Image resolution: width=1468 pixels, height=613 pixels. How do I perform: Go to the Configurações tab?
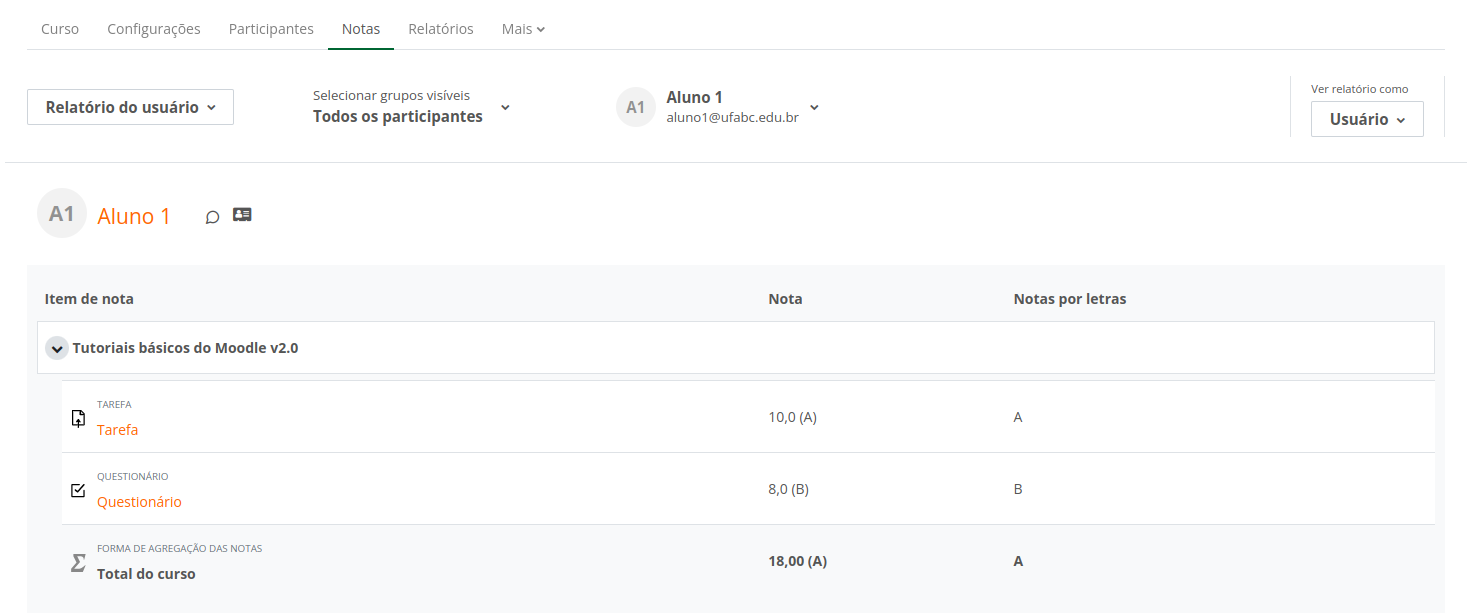(154, 29)
